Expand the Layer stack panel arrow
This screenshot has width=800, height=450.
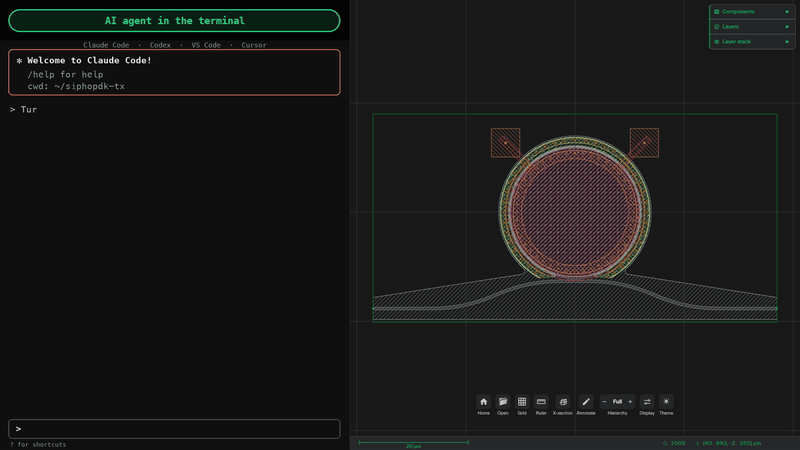click(787, 42)
